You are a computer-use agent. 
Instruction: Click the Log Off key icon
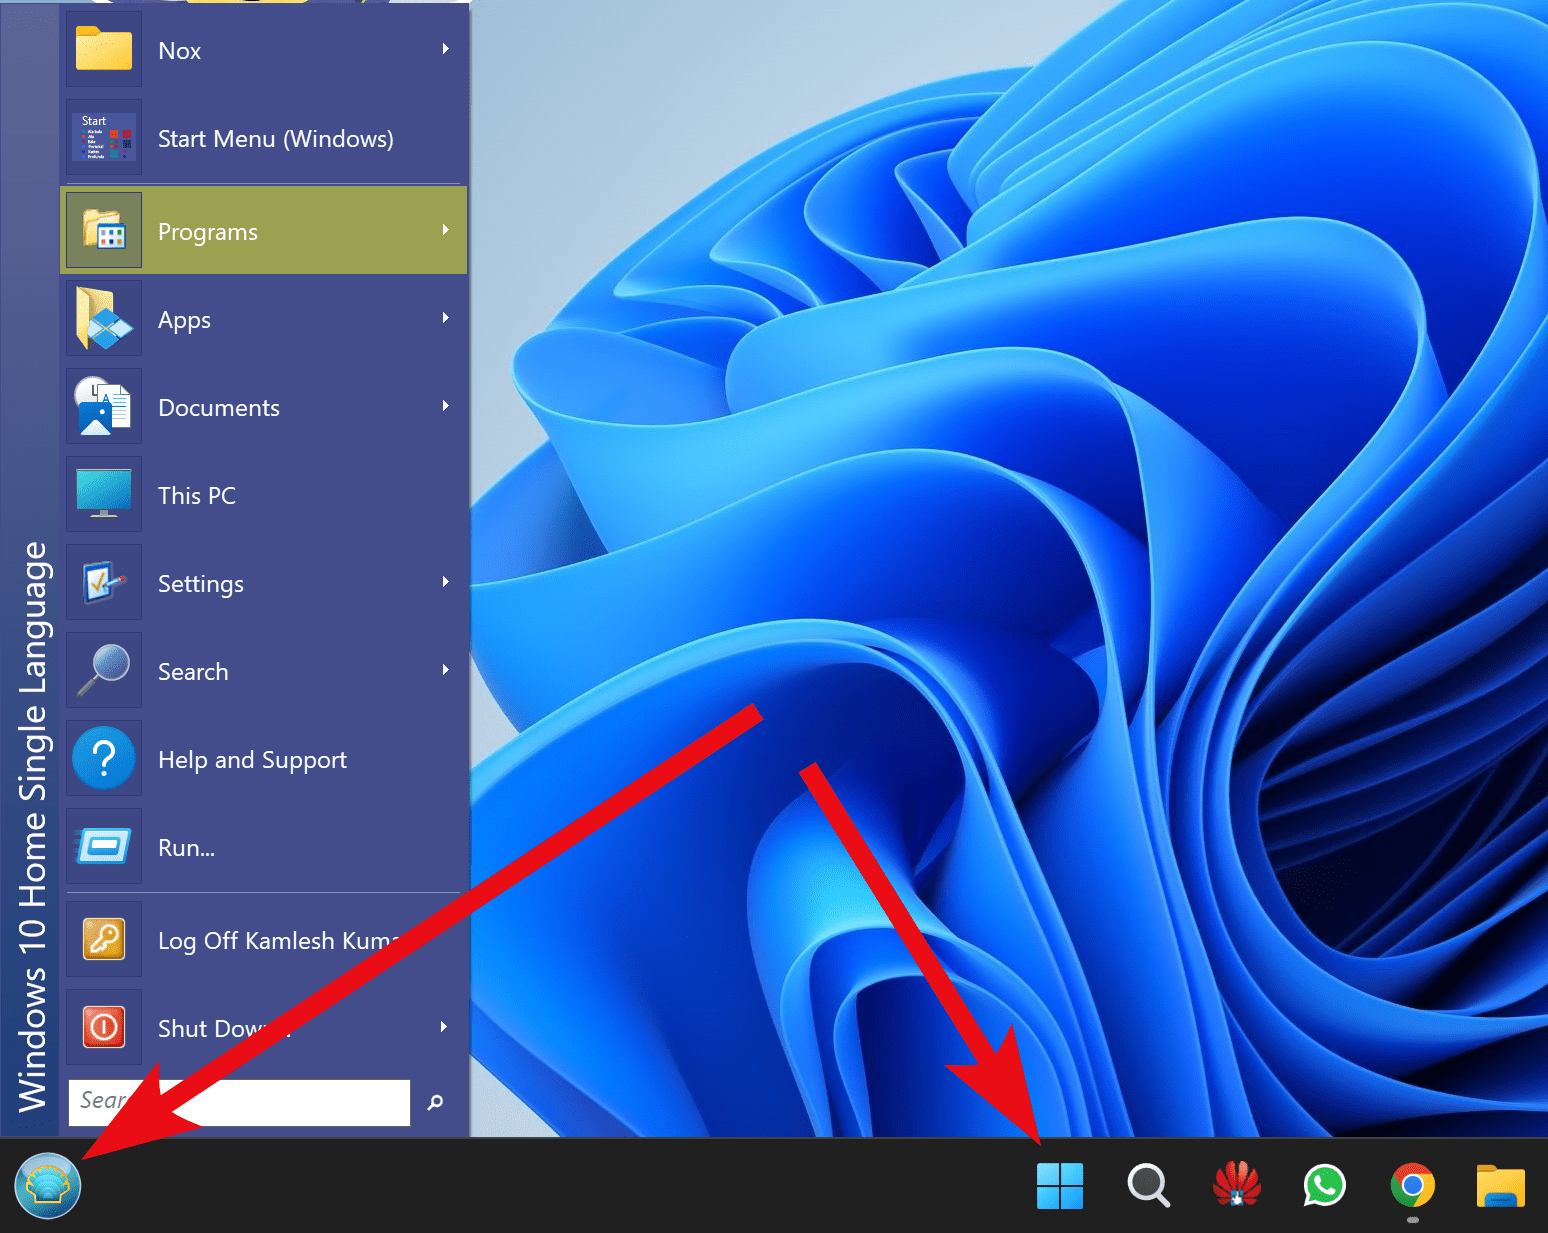pos(104,939)
